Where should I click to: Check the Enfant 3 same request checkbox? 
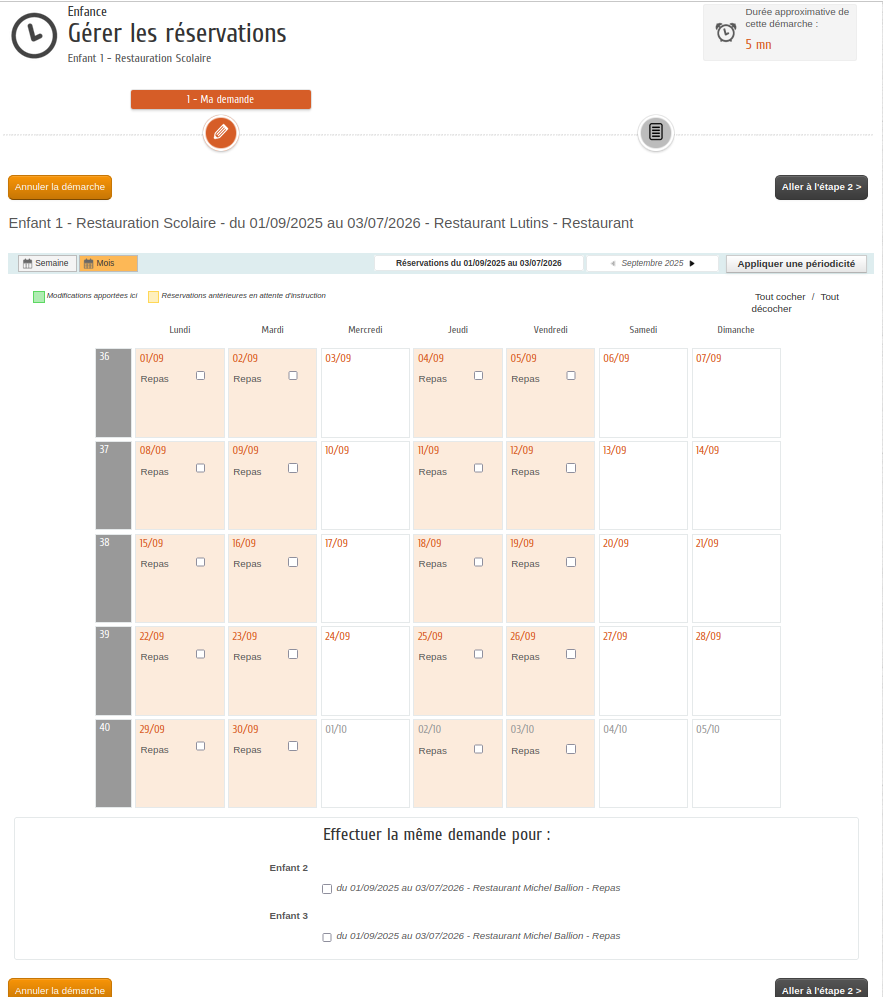pyautogui.click(x=327, y=938)
